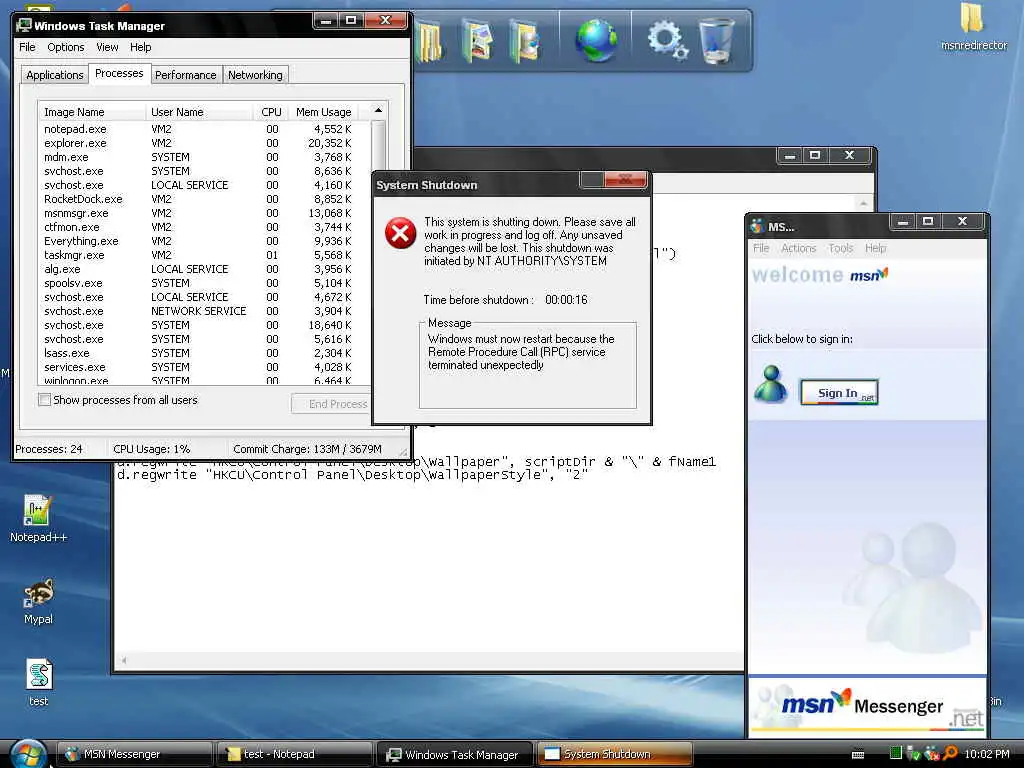Click the MSN window title bar icon
This screenshot has height=768, width=1024.
758,227
